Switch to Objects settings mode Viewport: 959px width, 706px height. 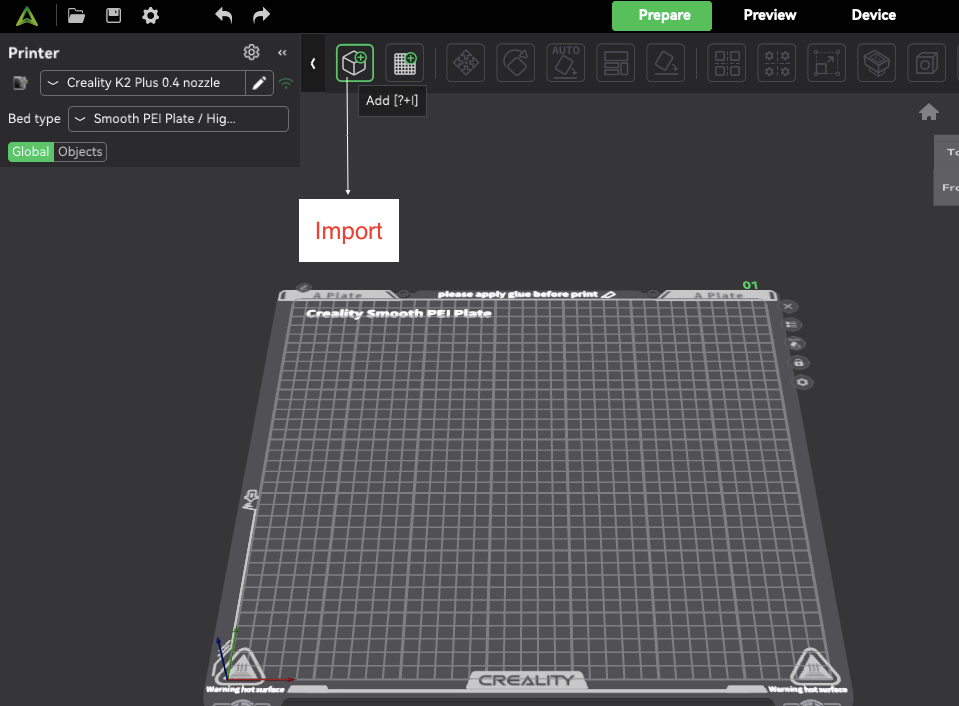coord(80,152)
